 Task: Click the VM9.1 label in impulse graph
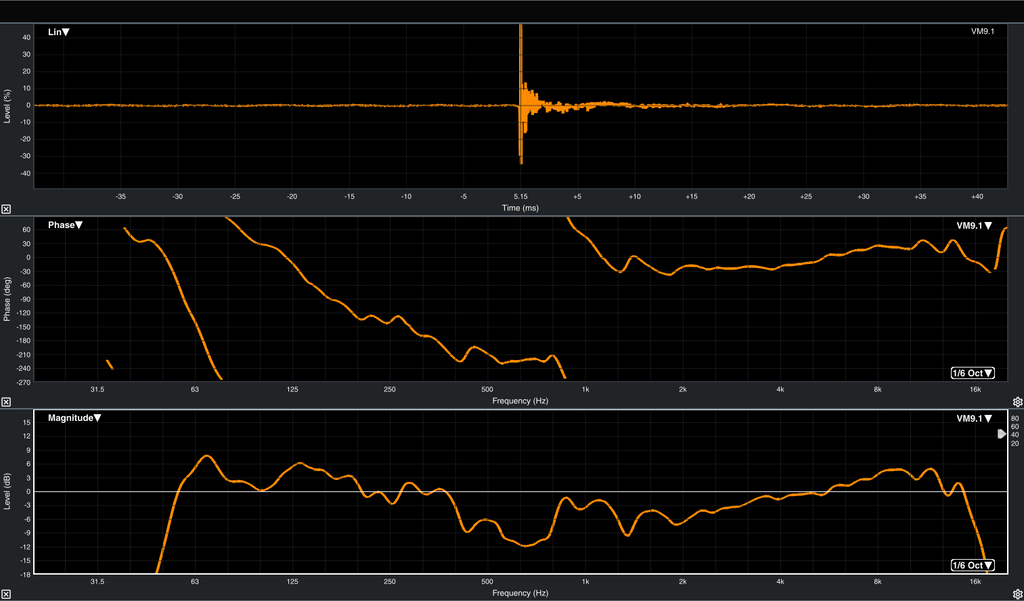click(x=989, y=32)
